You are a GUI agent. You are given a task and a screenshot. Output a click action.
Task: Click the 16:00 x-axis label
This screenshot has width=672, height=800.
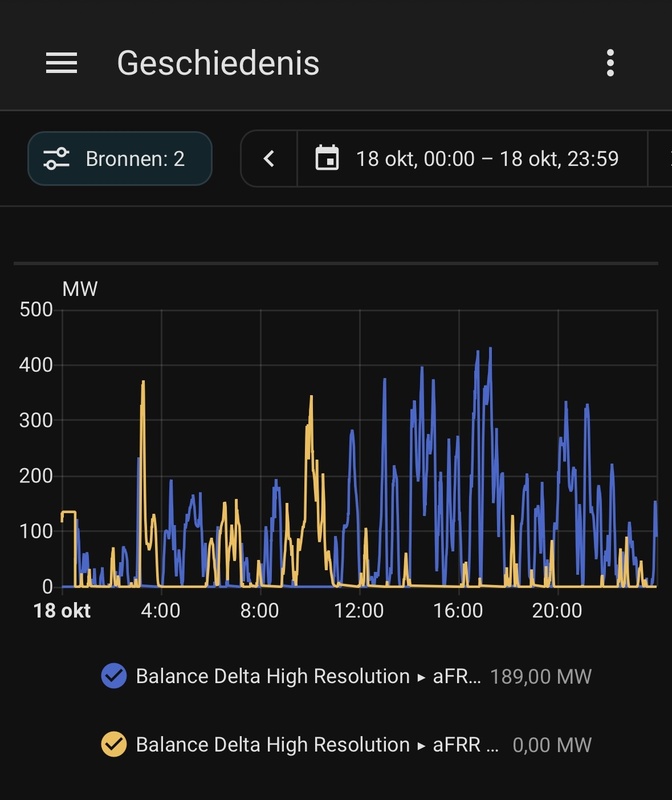tap(458, 611)
